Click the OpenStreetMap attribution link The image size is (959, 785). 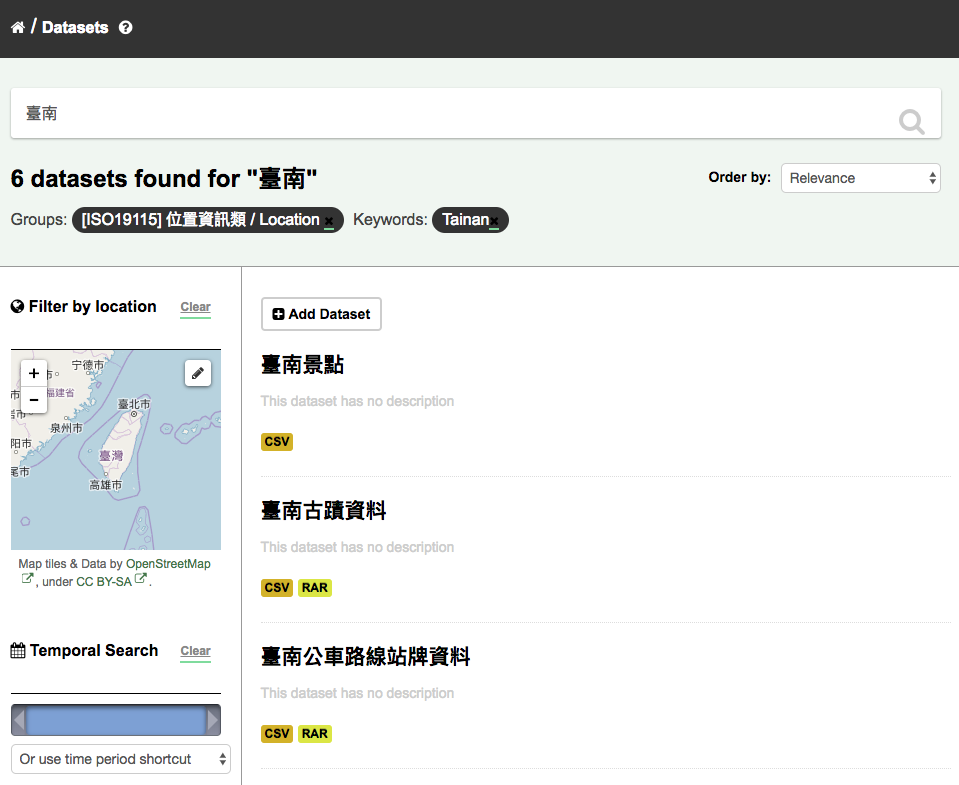point(168,564)
